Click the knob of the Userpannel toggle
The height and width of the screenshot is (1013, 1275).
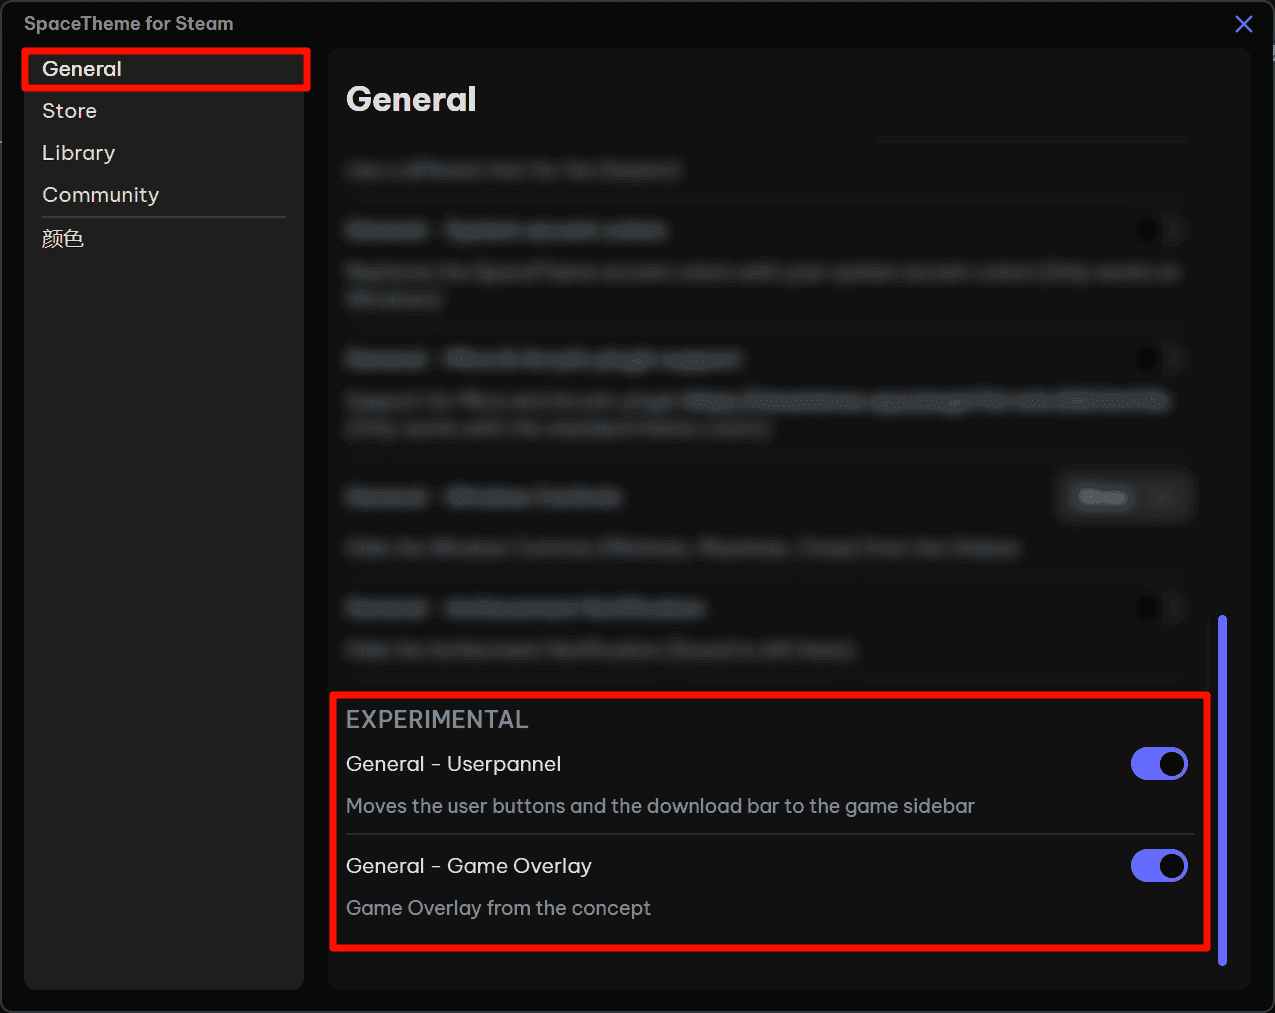[1172, 764]
